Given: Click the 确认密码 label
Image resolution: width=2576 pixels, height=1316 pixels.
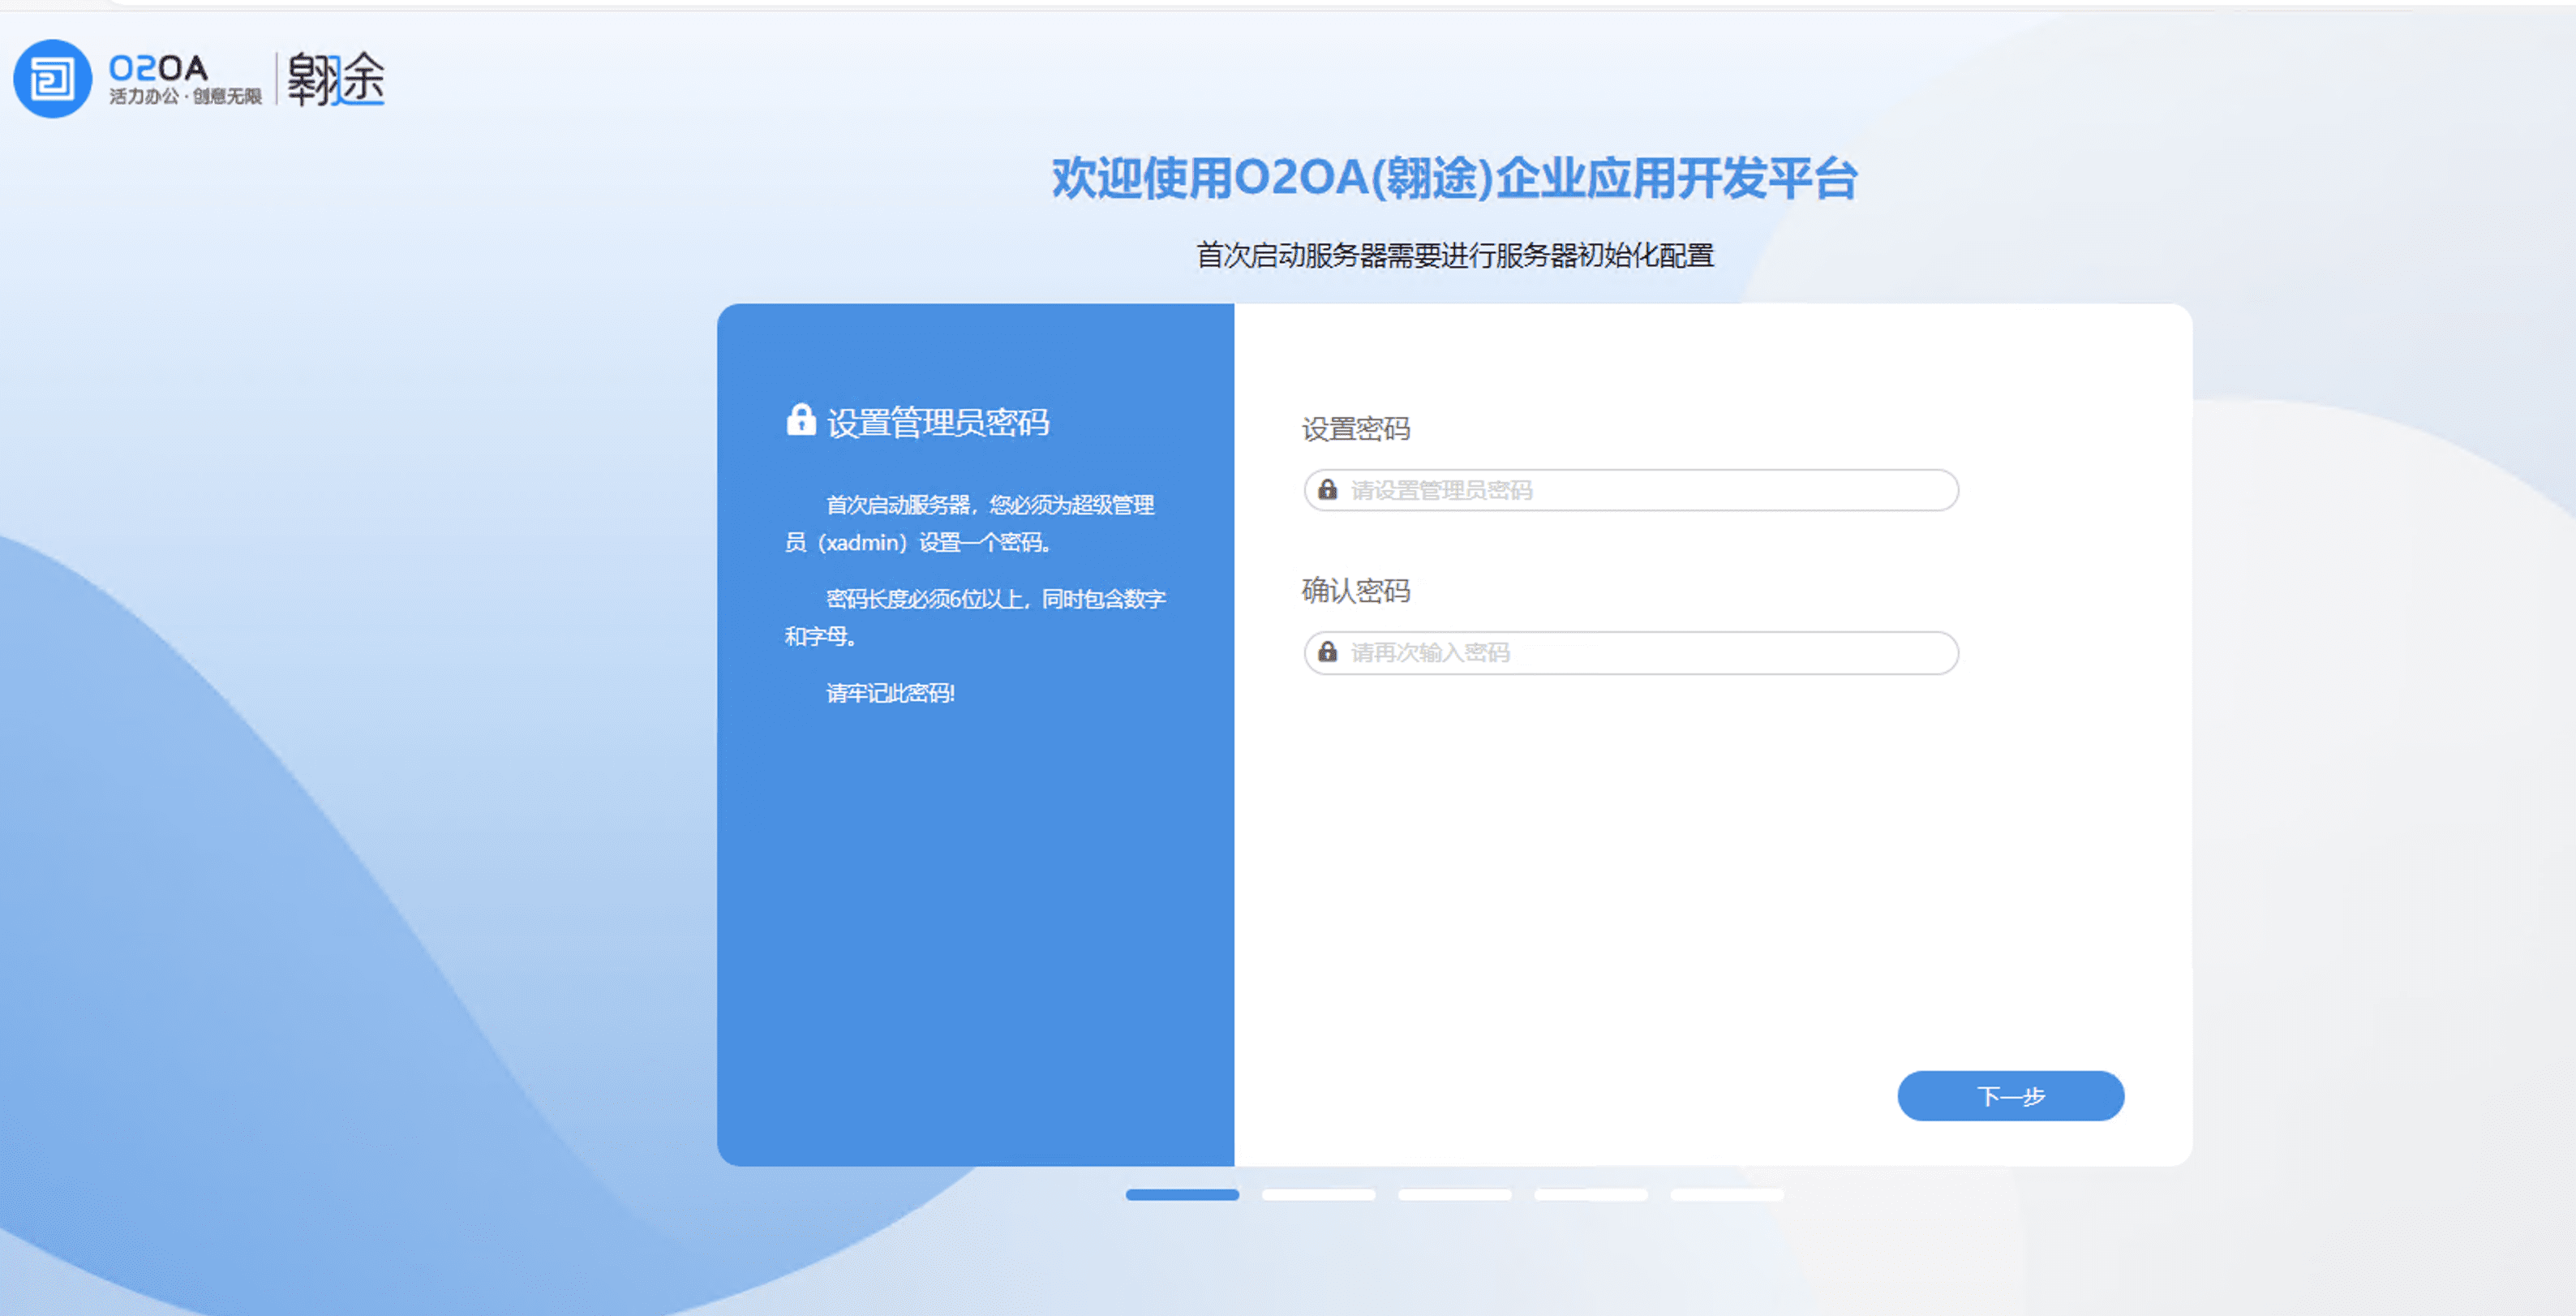Looking at the screenshot, I should [1356, 591].
